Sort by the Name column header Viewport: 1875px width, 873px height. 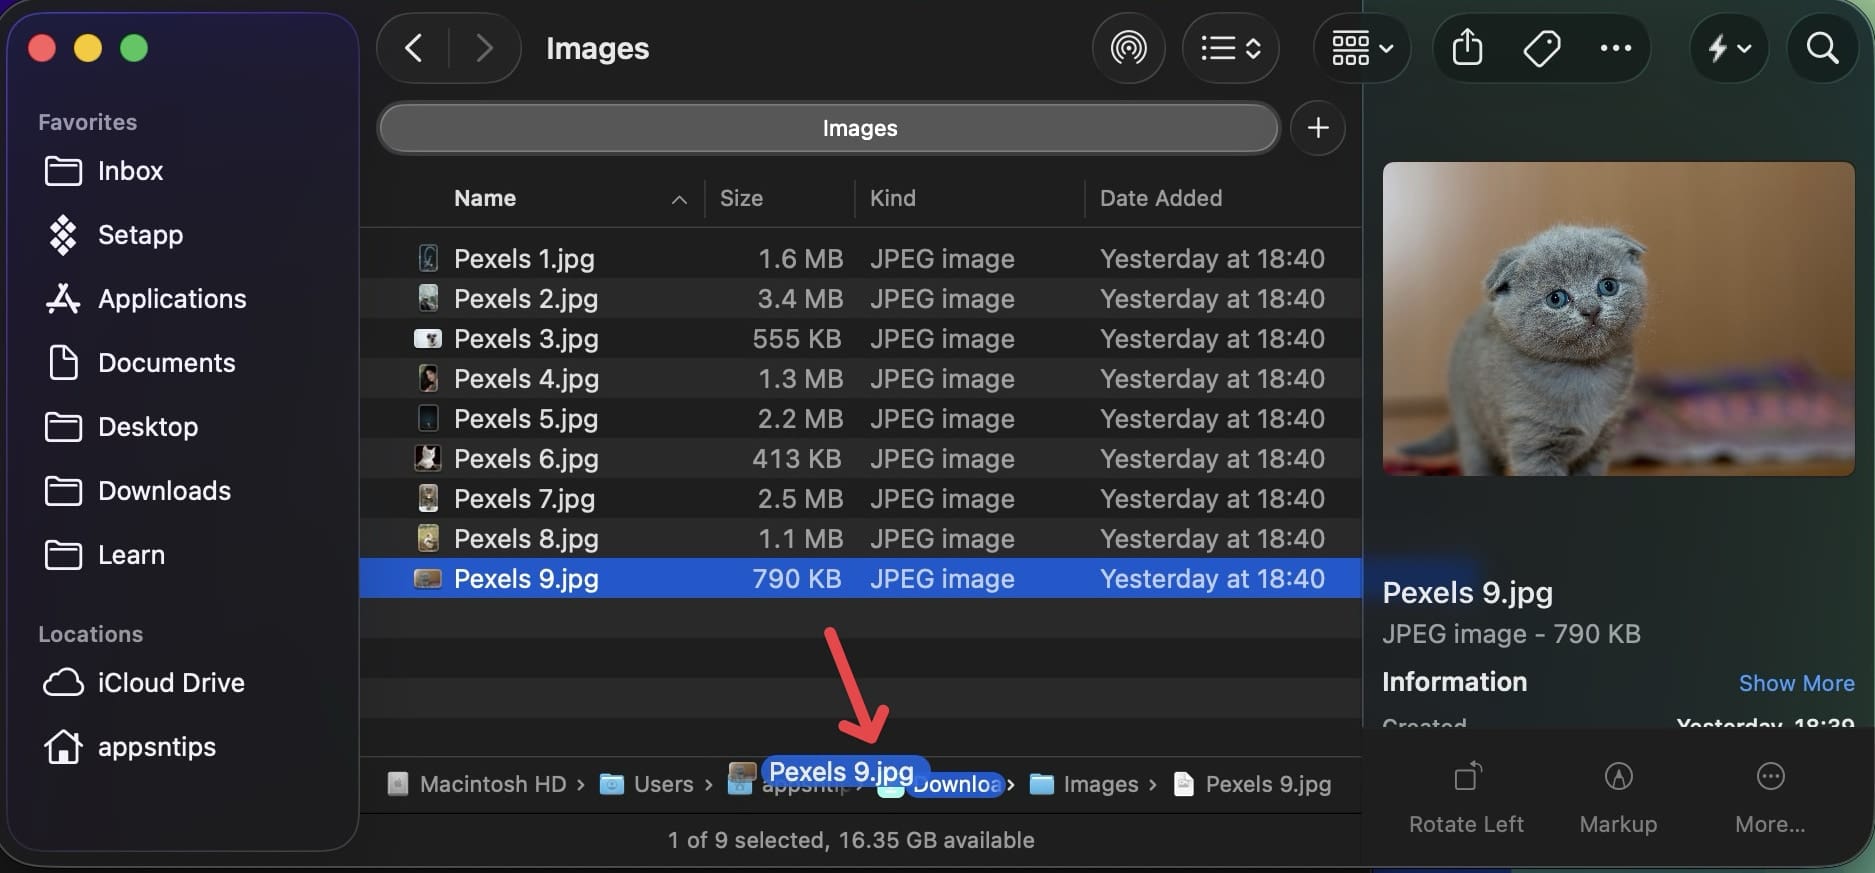point(485,198)
